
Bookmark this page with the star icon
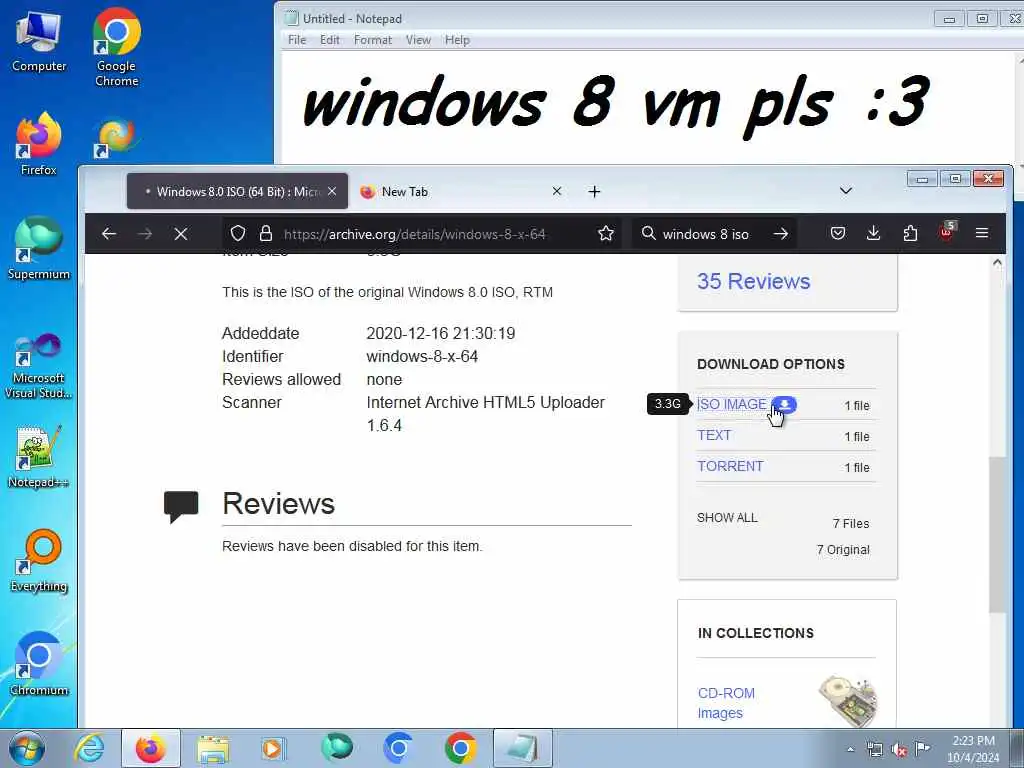click(605, 234)
